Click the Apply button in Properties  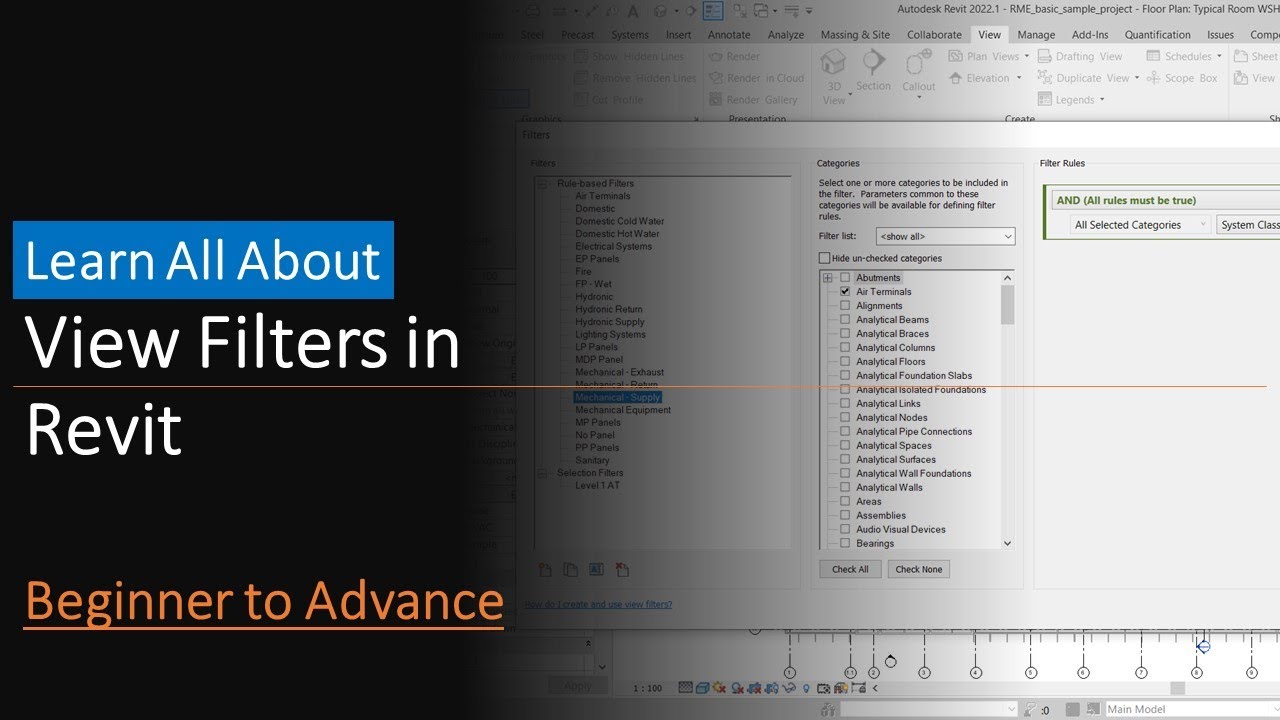click(x=578, y=686)
